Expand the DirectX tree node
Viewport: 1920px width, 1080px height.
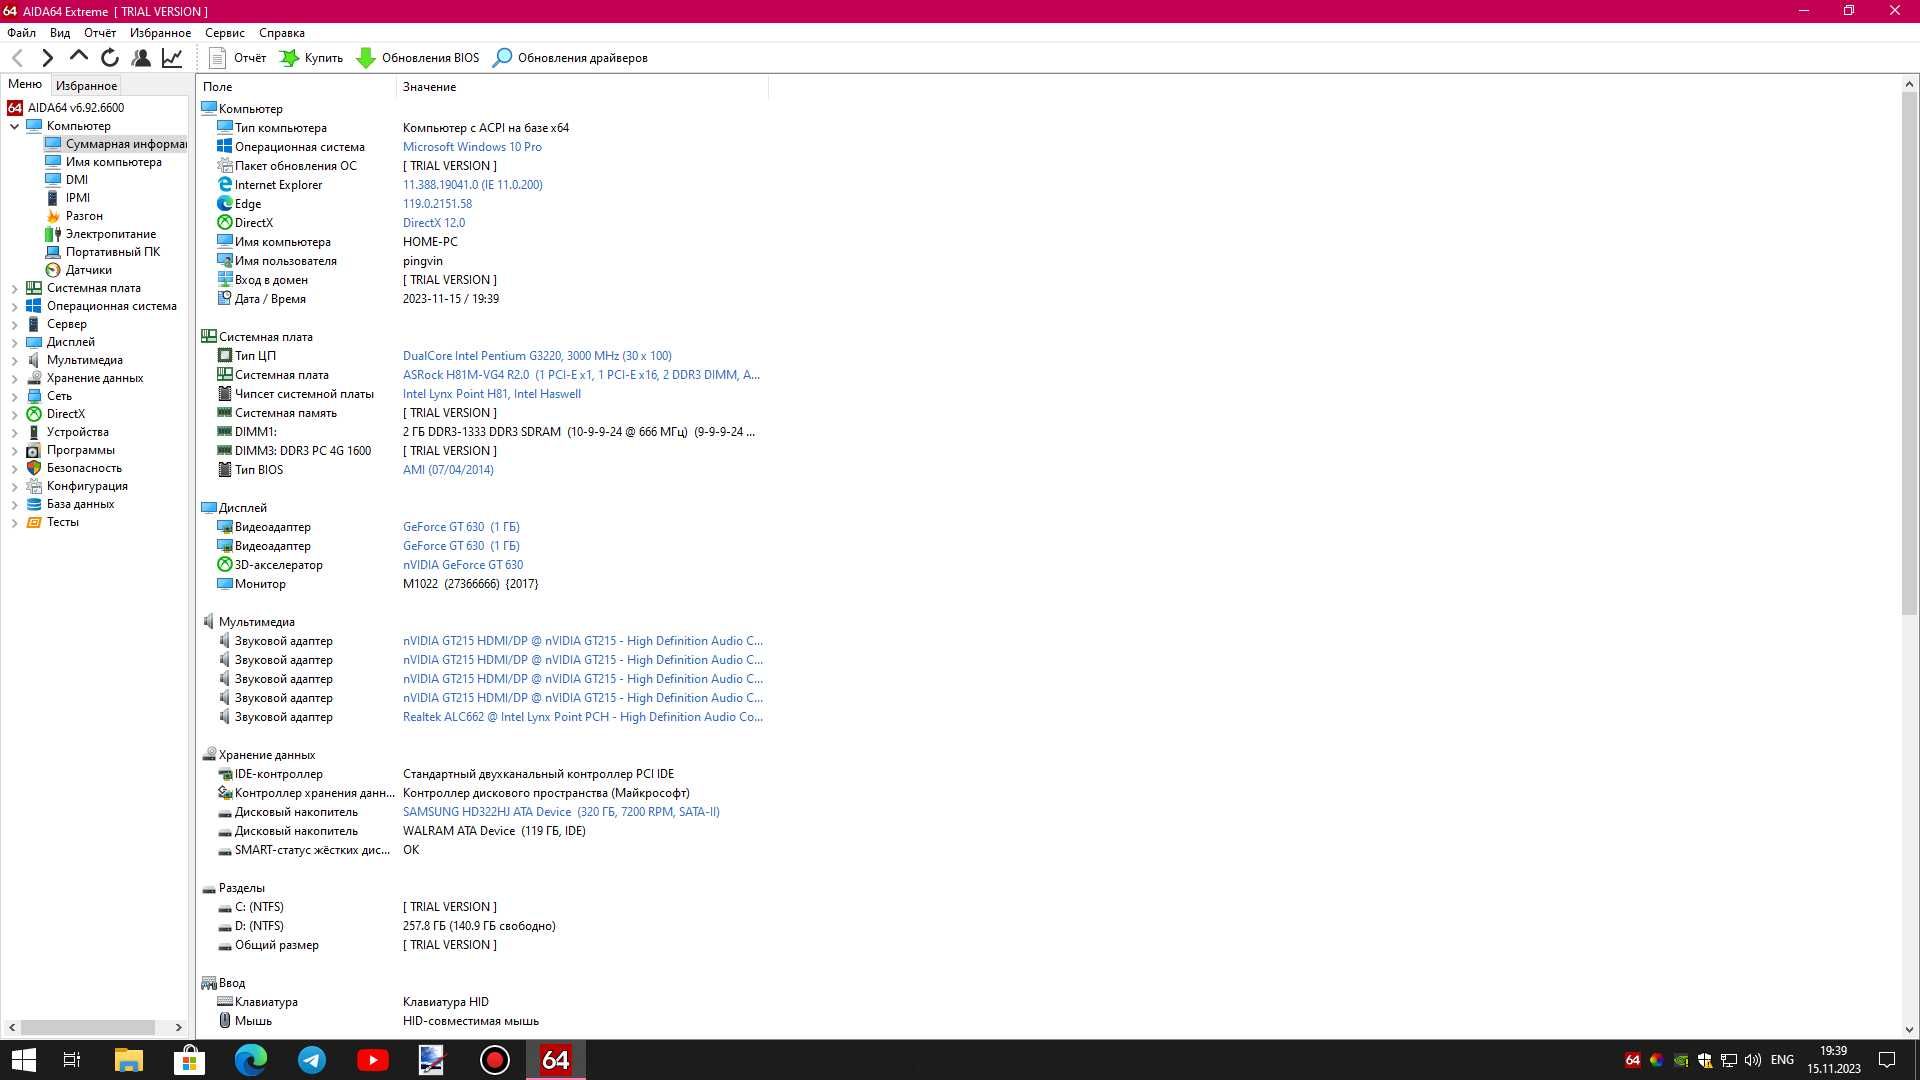click(x=14, y=414)
